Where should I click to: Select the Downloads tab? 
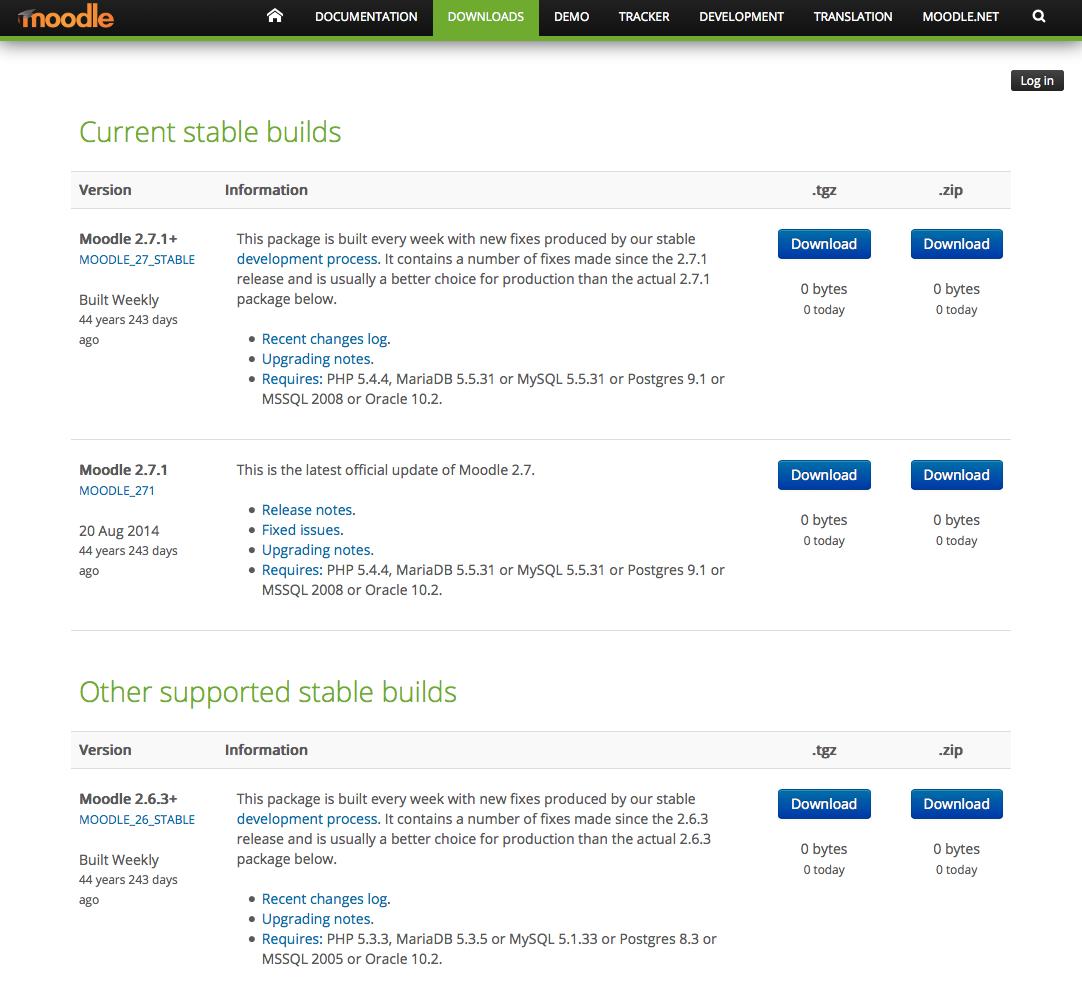point(486,17)
